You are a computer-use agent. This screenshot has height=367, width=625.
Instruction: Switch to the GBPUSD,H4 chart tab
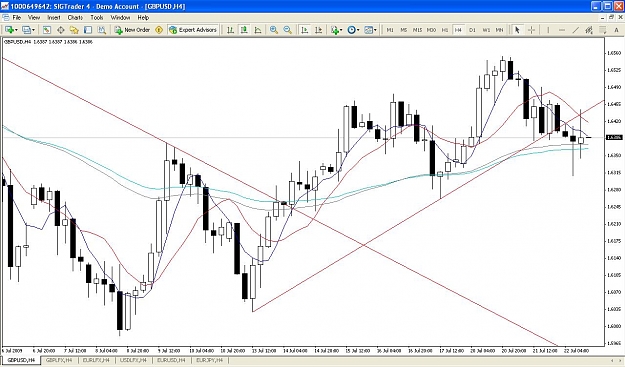click(x=22, y=360)
